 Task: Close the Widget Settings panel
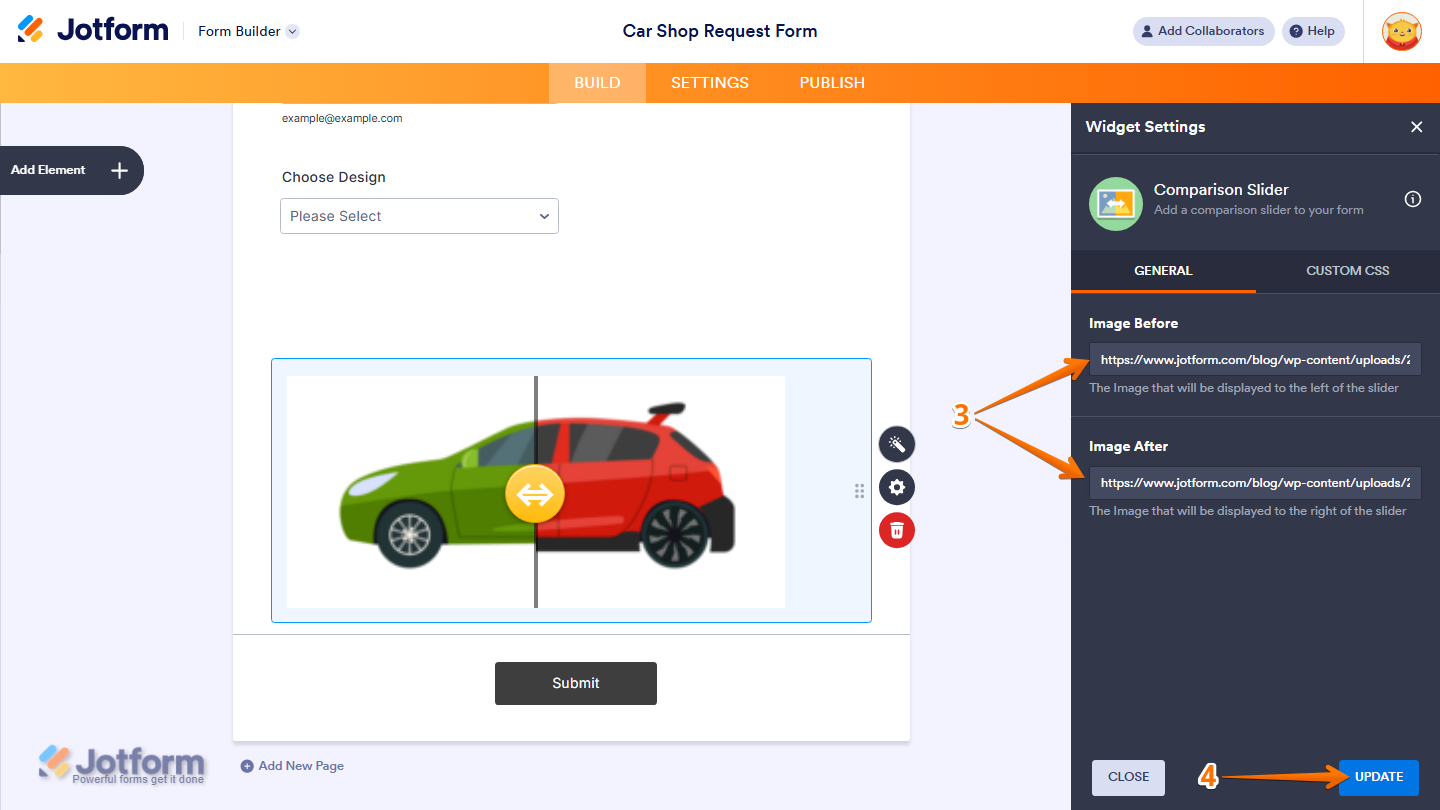pyautogui.click(x=1416, y=127)
